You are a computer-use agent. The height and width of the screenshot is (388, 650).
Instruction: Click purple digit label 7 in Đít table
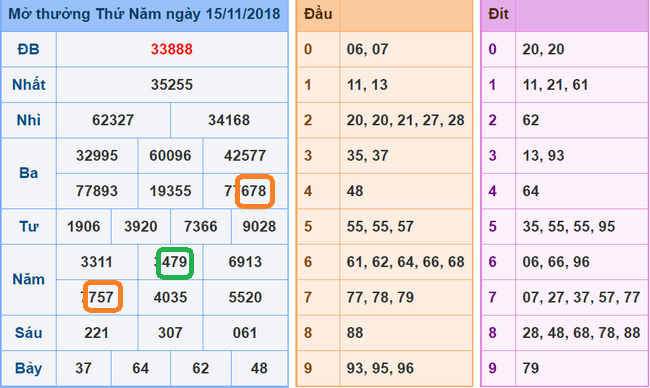[492, 297]
